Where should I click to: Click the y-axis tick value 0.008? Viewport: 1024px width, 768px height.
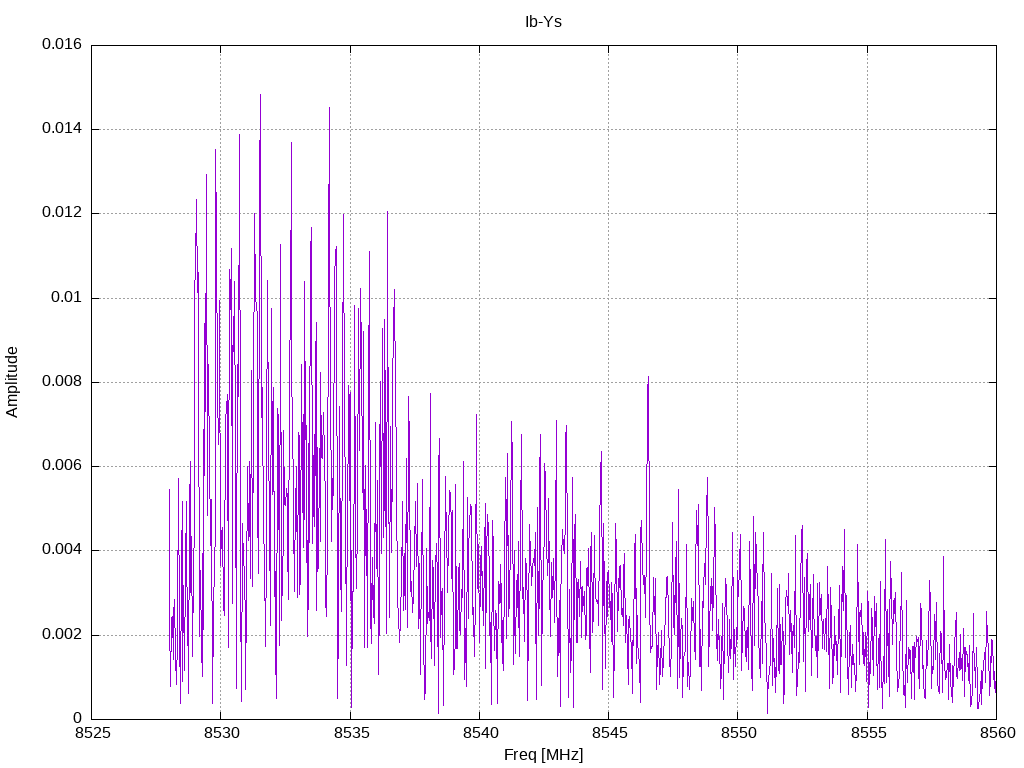click(62, 381)
